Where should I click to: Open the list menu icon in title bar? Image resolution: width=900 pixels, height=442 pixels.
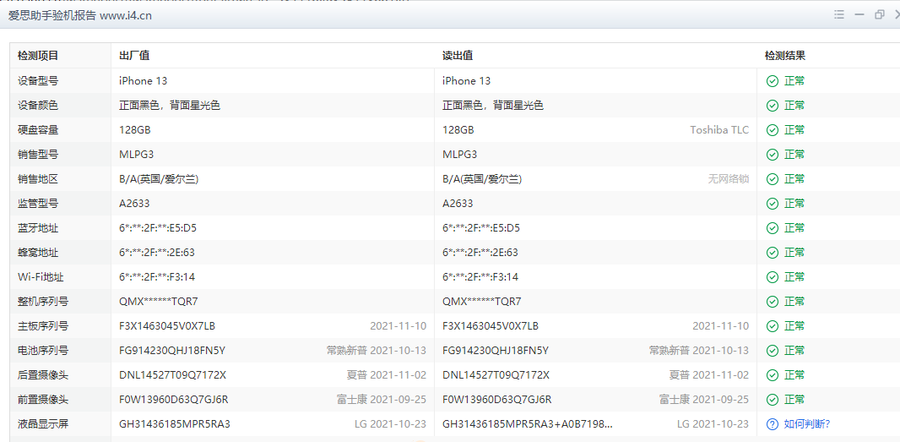point(839,15)
